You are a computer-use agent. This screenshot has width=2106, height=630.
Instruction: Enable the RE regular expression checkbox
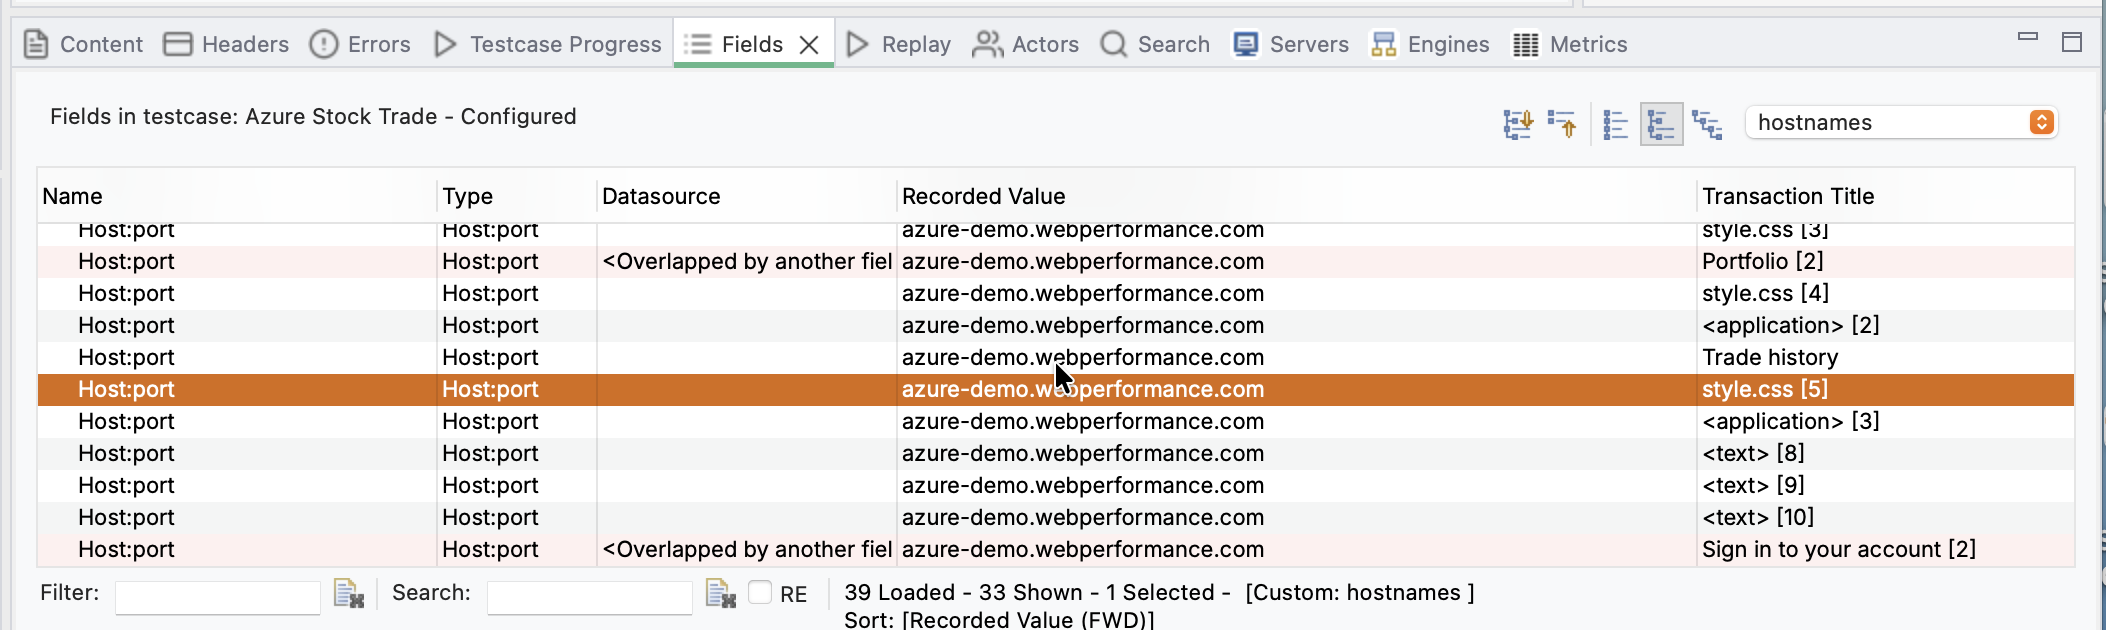760,592
